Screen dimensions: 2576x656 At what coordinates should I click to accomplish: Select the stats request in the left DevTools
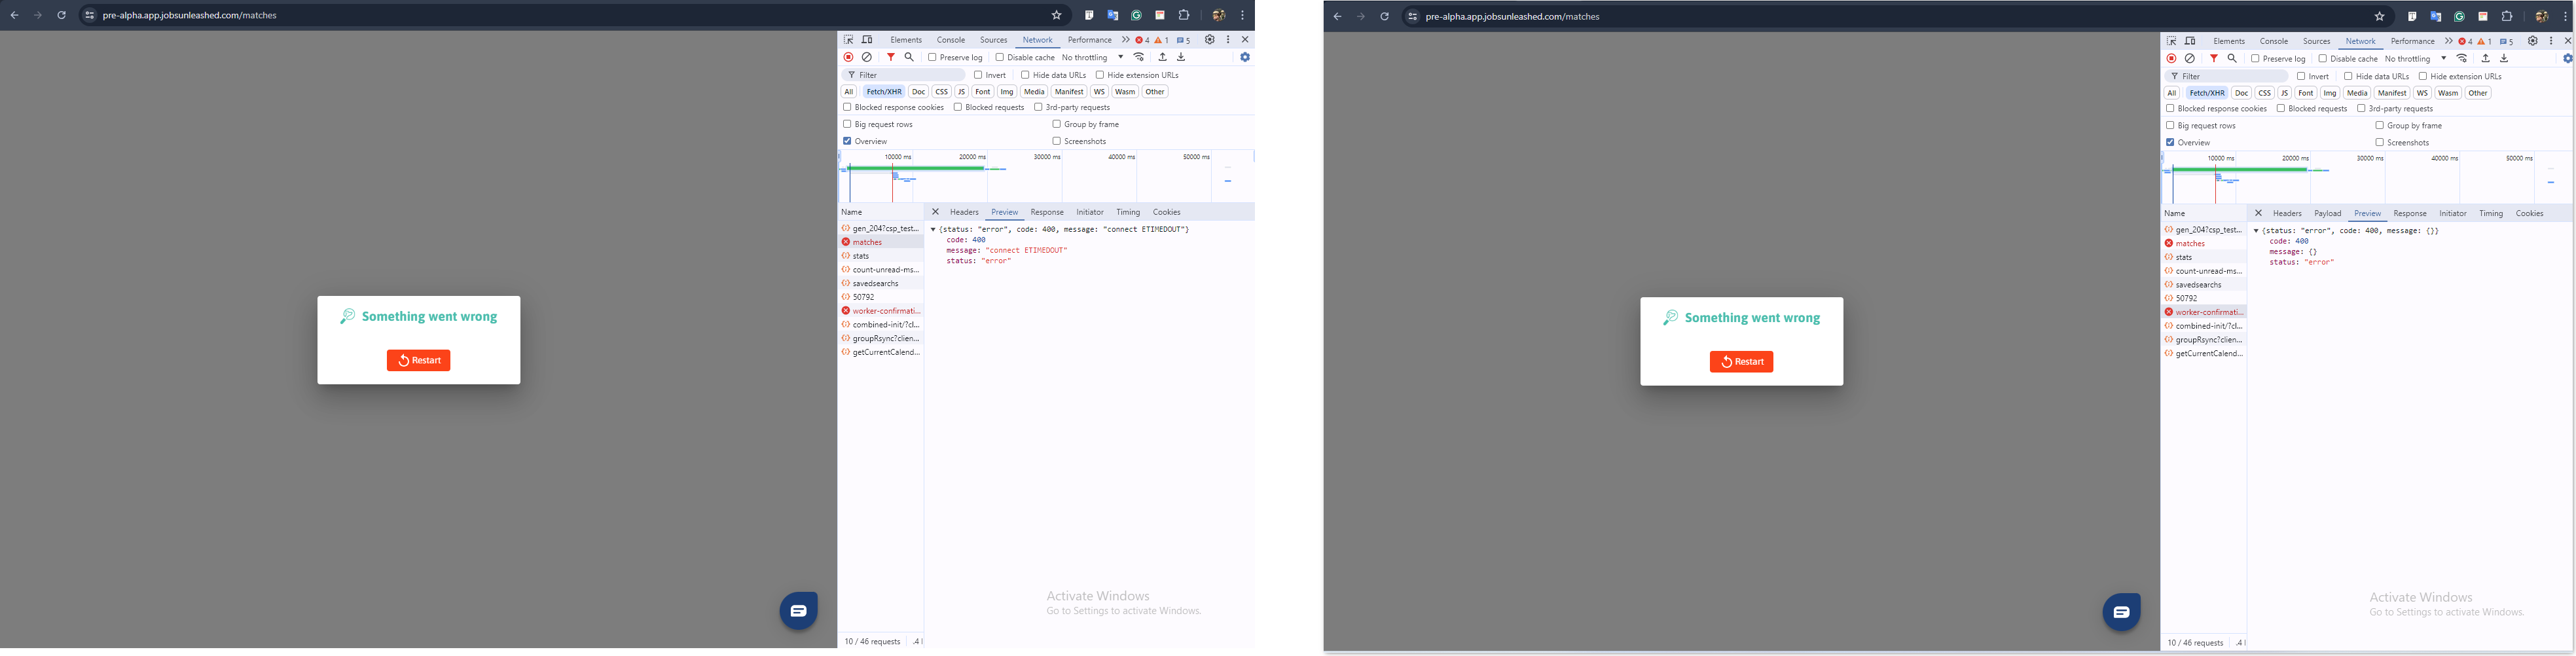point(881,256)
